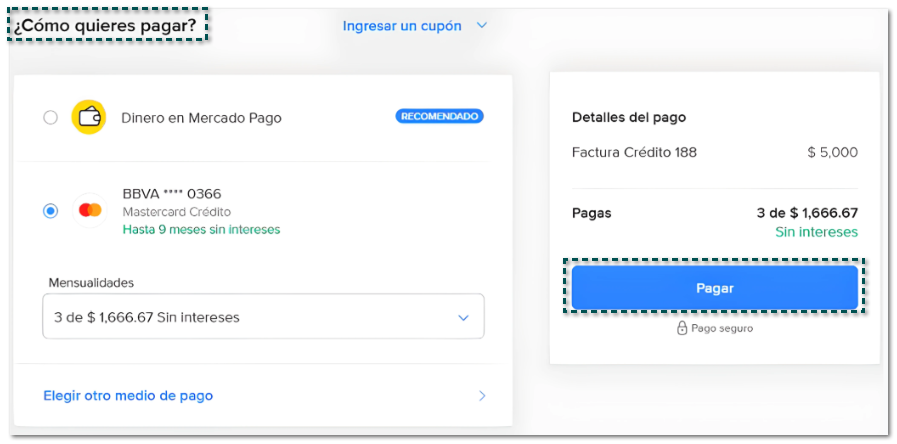This screenshot has height=444, width=897.
Task: Click the yellow Mercado Pago wallet icon
Action: click(x=89, y=118)
